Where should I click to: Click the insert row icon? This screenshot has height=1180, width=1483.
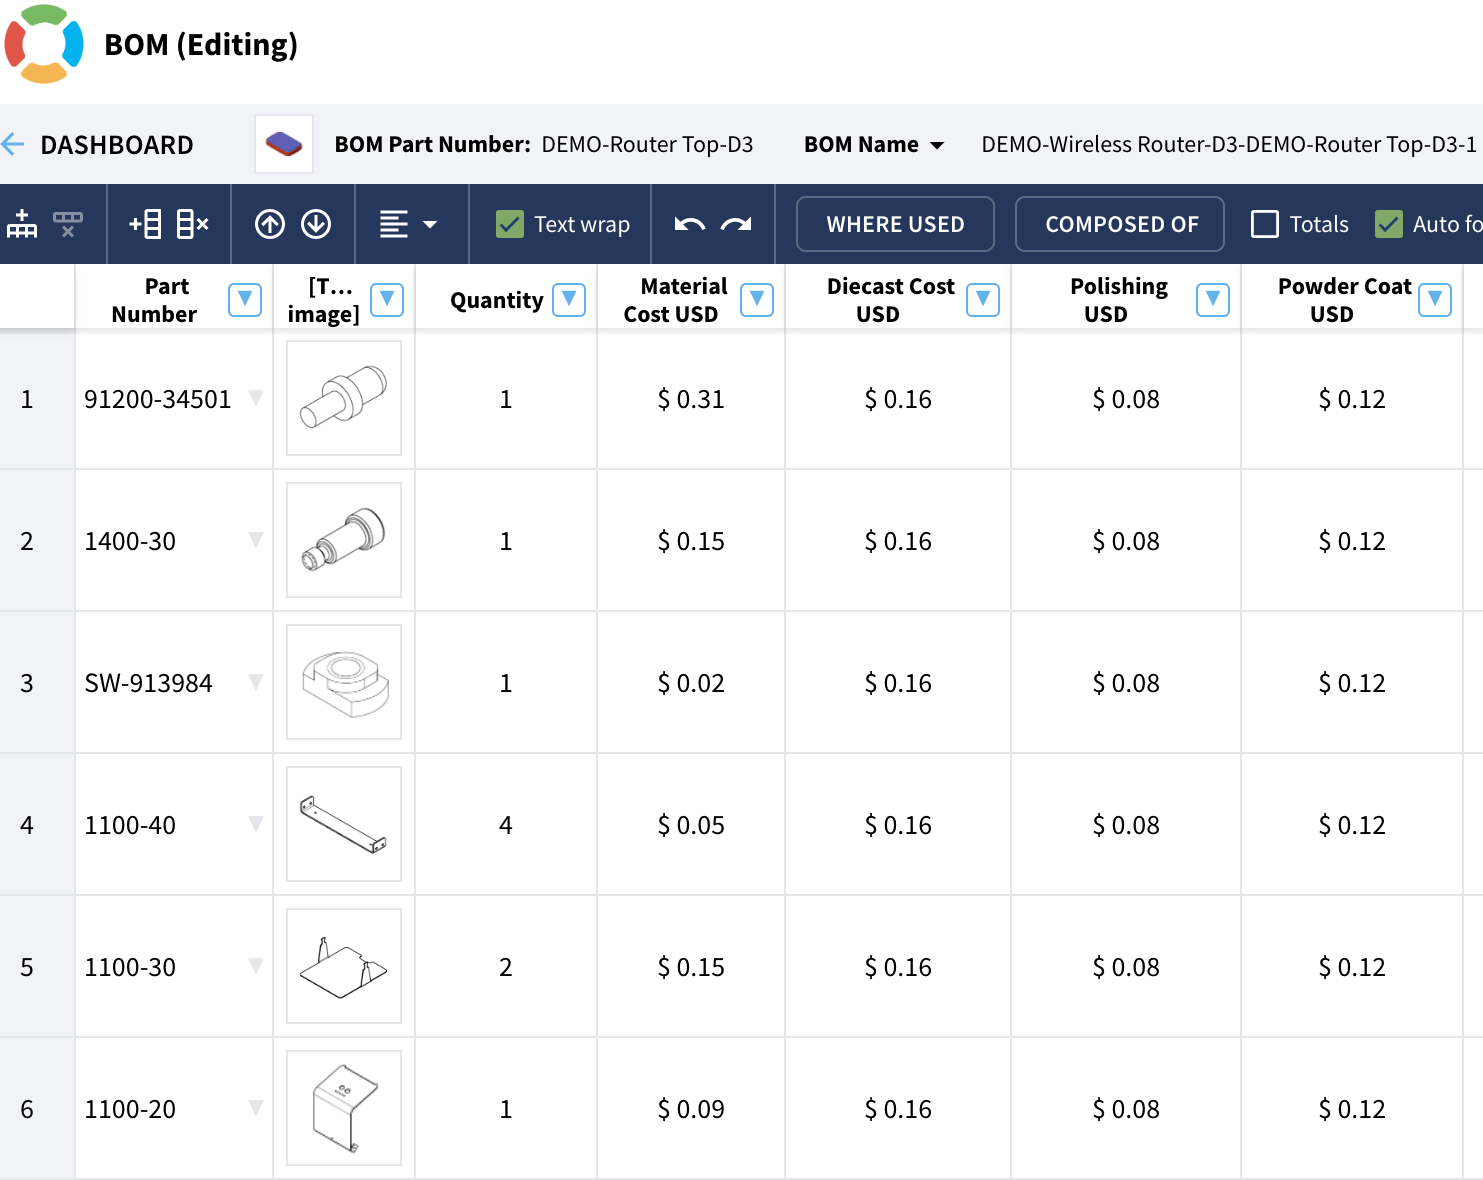pyautogui.click(x=145, y=224)
